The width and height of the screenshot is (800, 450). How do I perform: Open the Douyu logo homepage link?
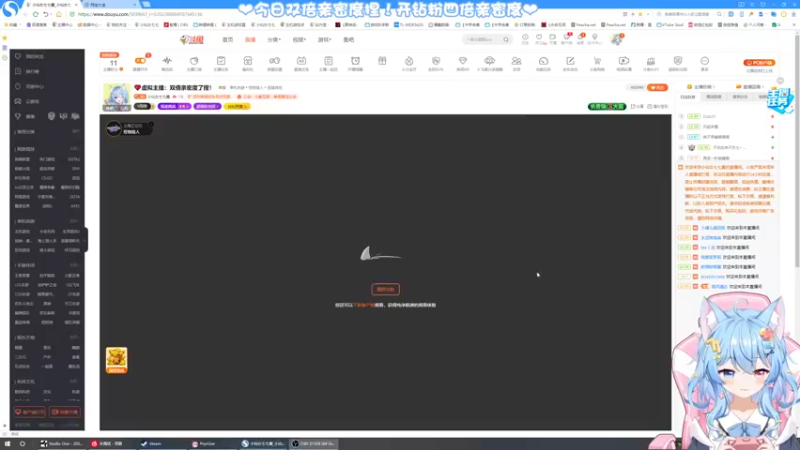click(x=192, y=39)
